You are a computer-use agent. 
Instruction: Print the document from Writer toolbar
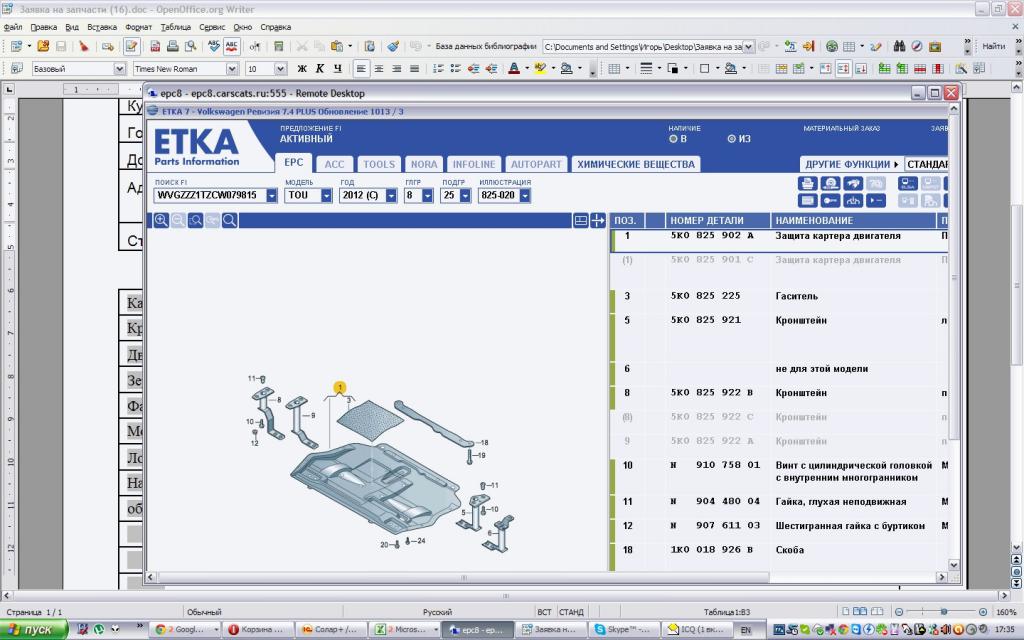tap(172, 46)
